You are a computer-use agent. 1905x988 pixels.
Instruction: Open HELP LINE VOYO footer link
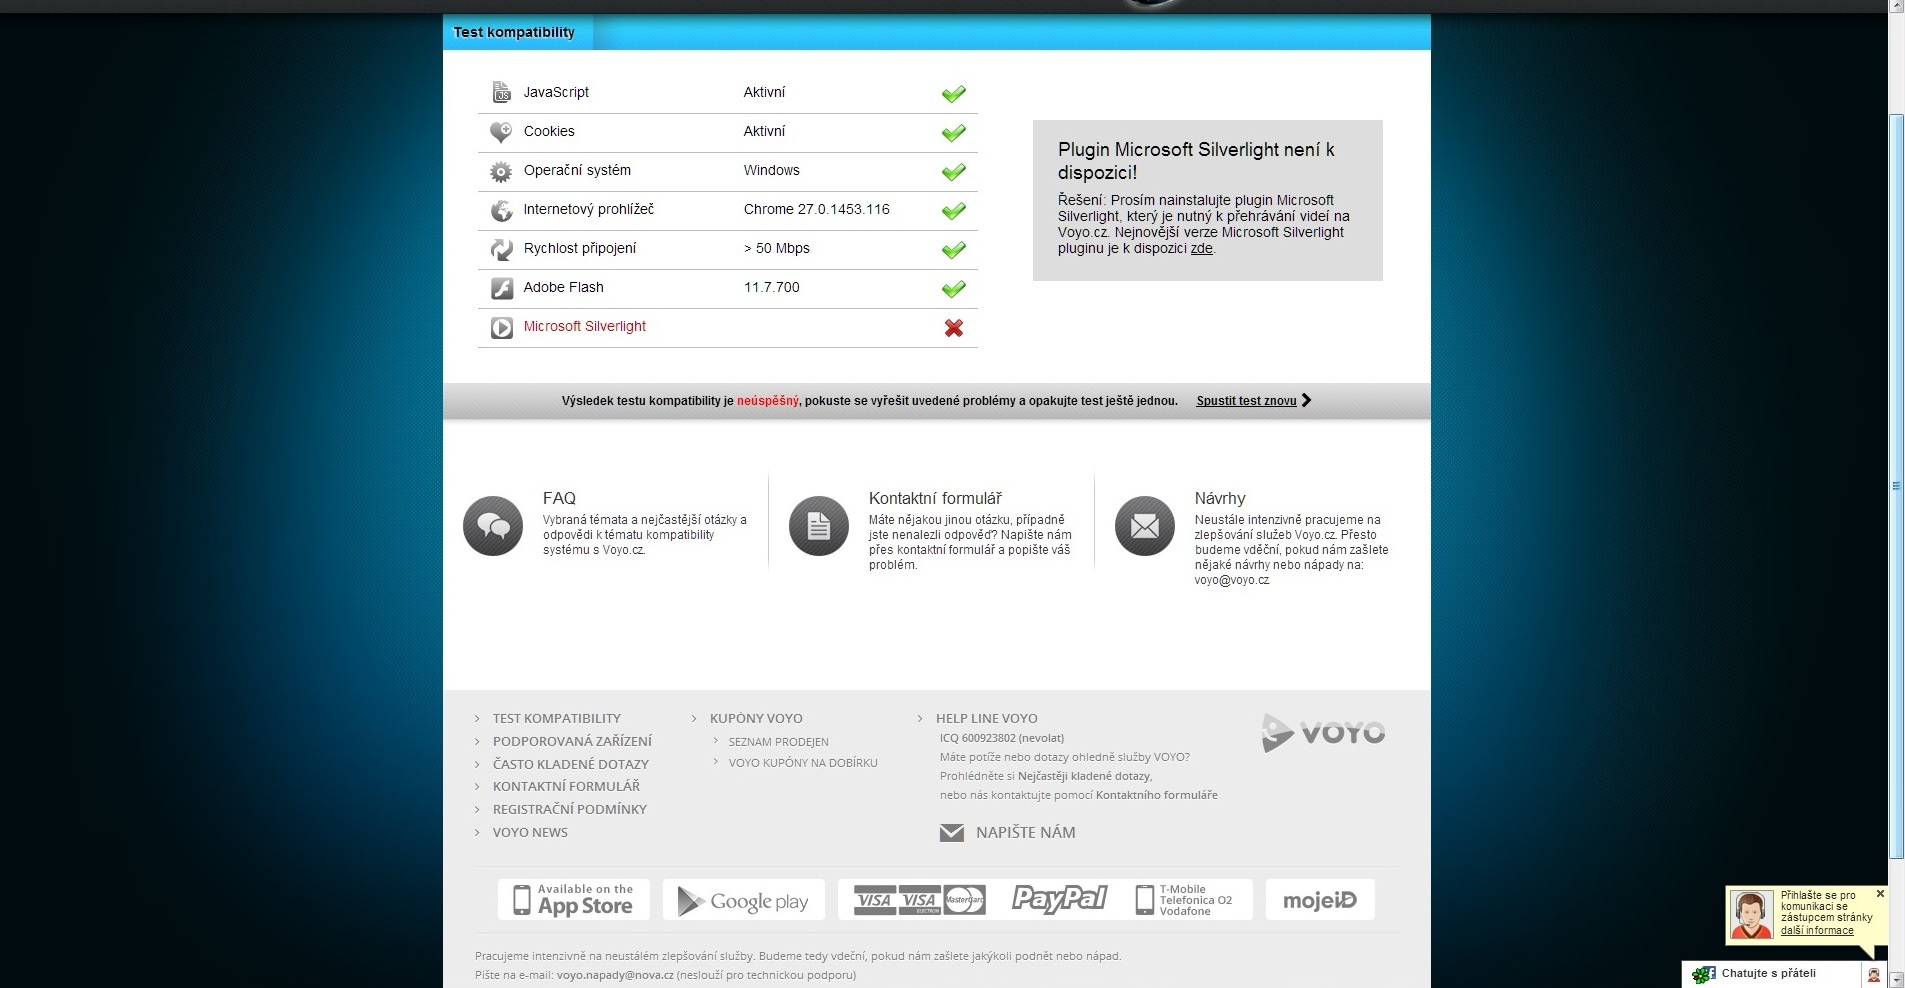(x=986, y=718)
